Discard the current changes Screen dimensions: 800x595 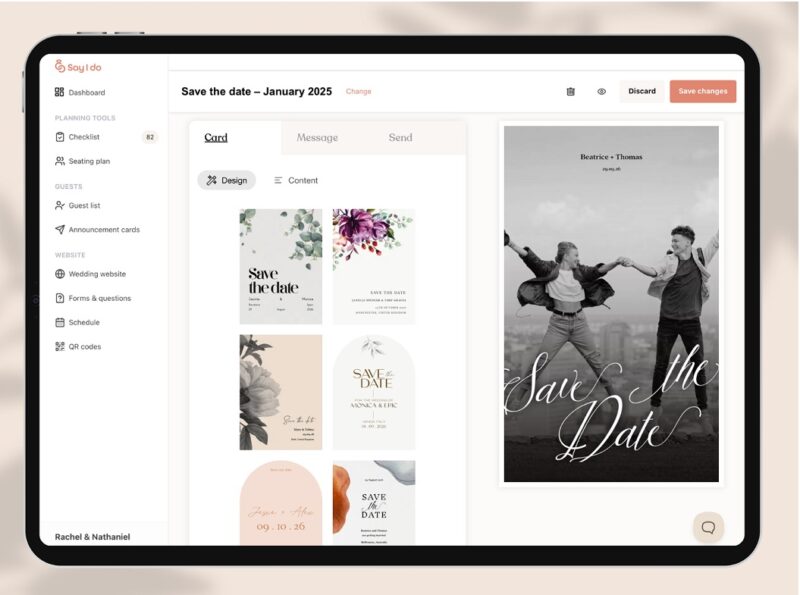click(x=642, y=91)
